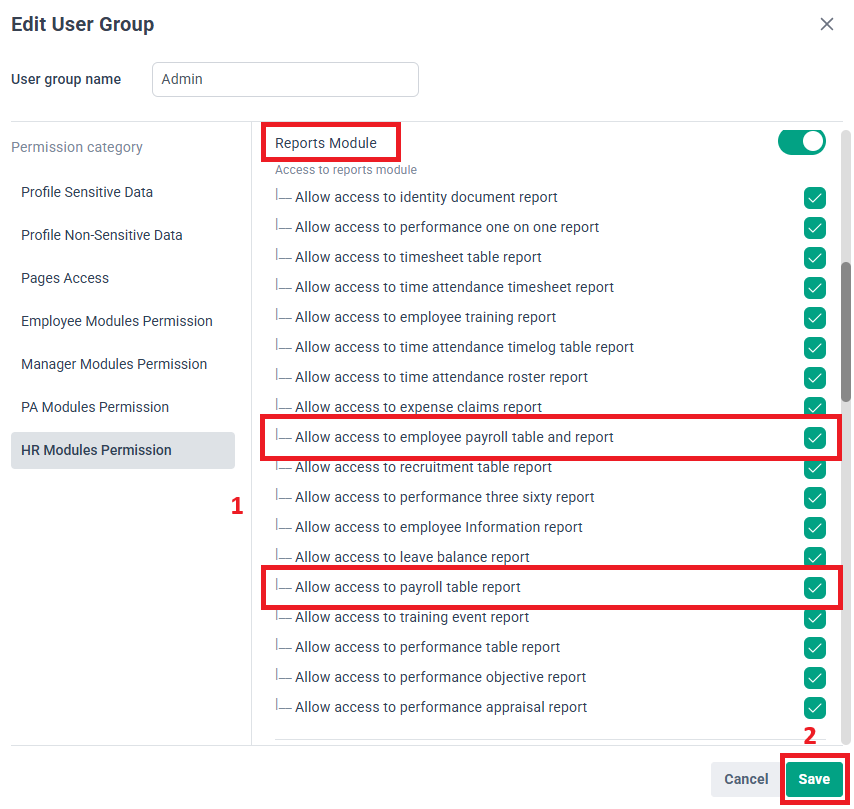Open Profile Sensitive Data category
Screen dimensions: 854x809
87,192
